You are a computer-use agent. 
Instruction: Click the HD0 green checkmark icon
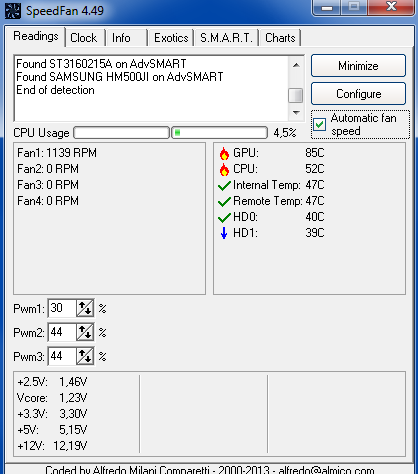pos(224,217)
